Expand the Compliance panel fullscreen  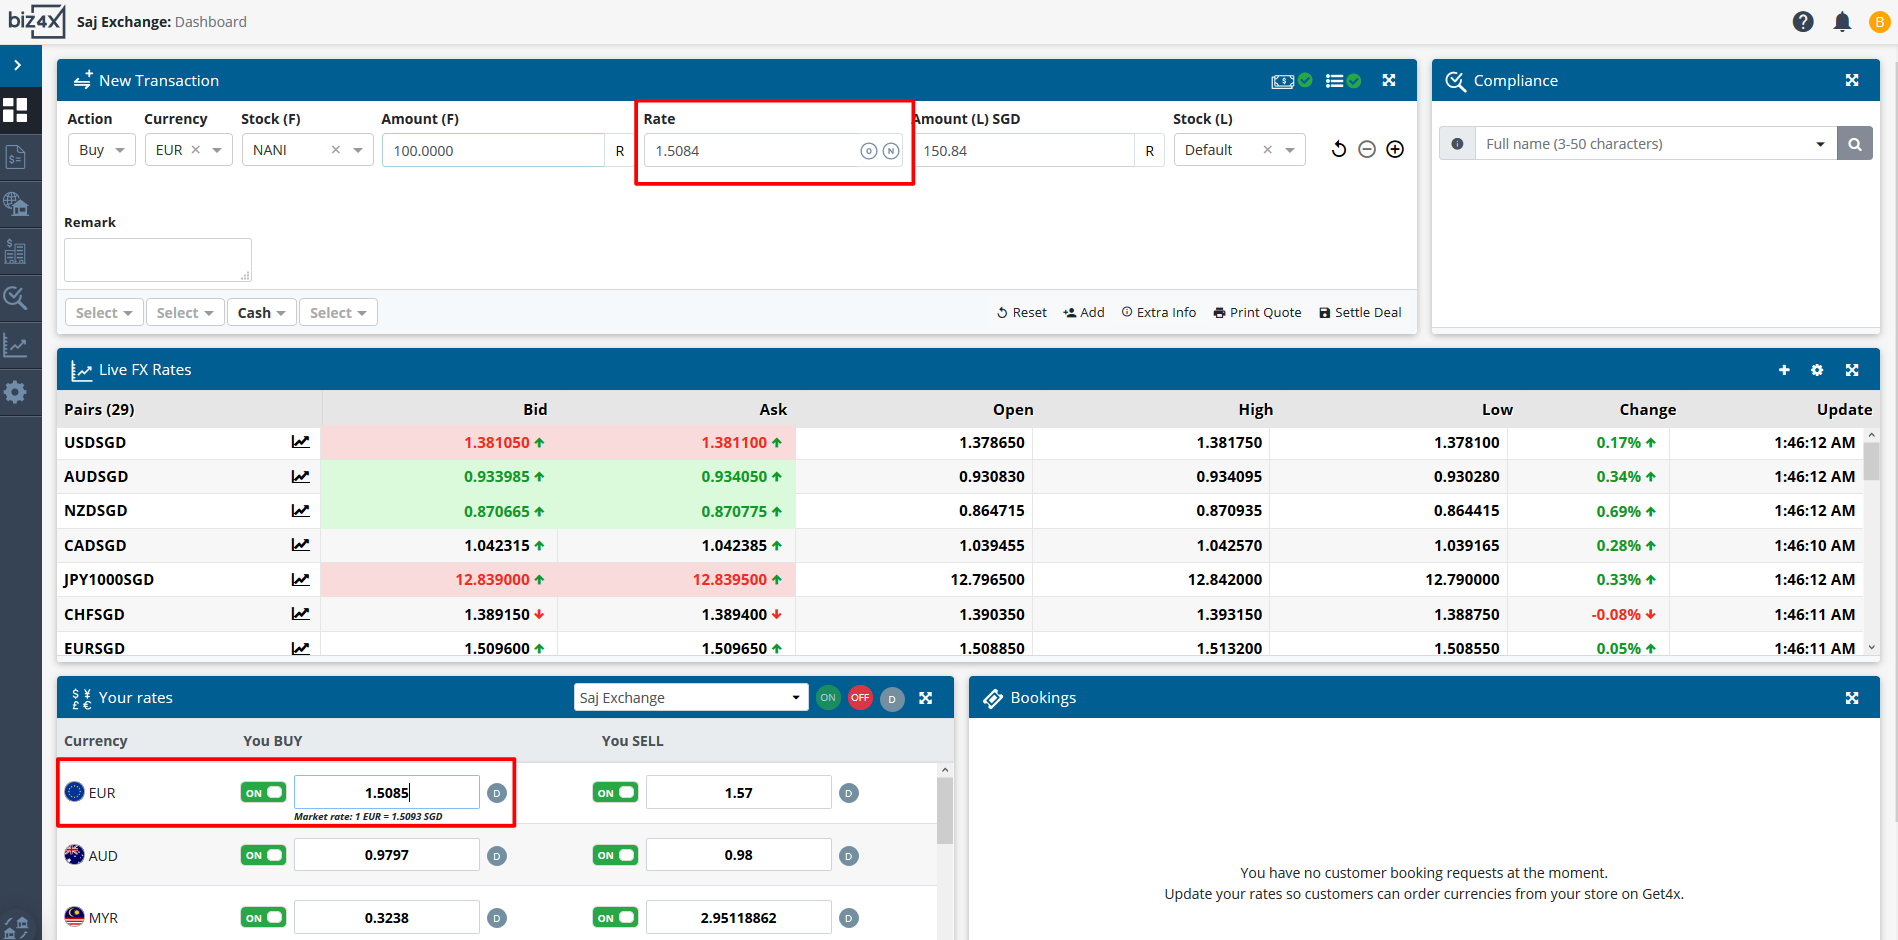click(1852, 80)
